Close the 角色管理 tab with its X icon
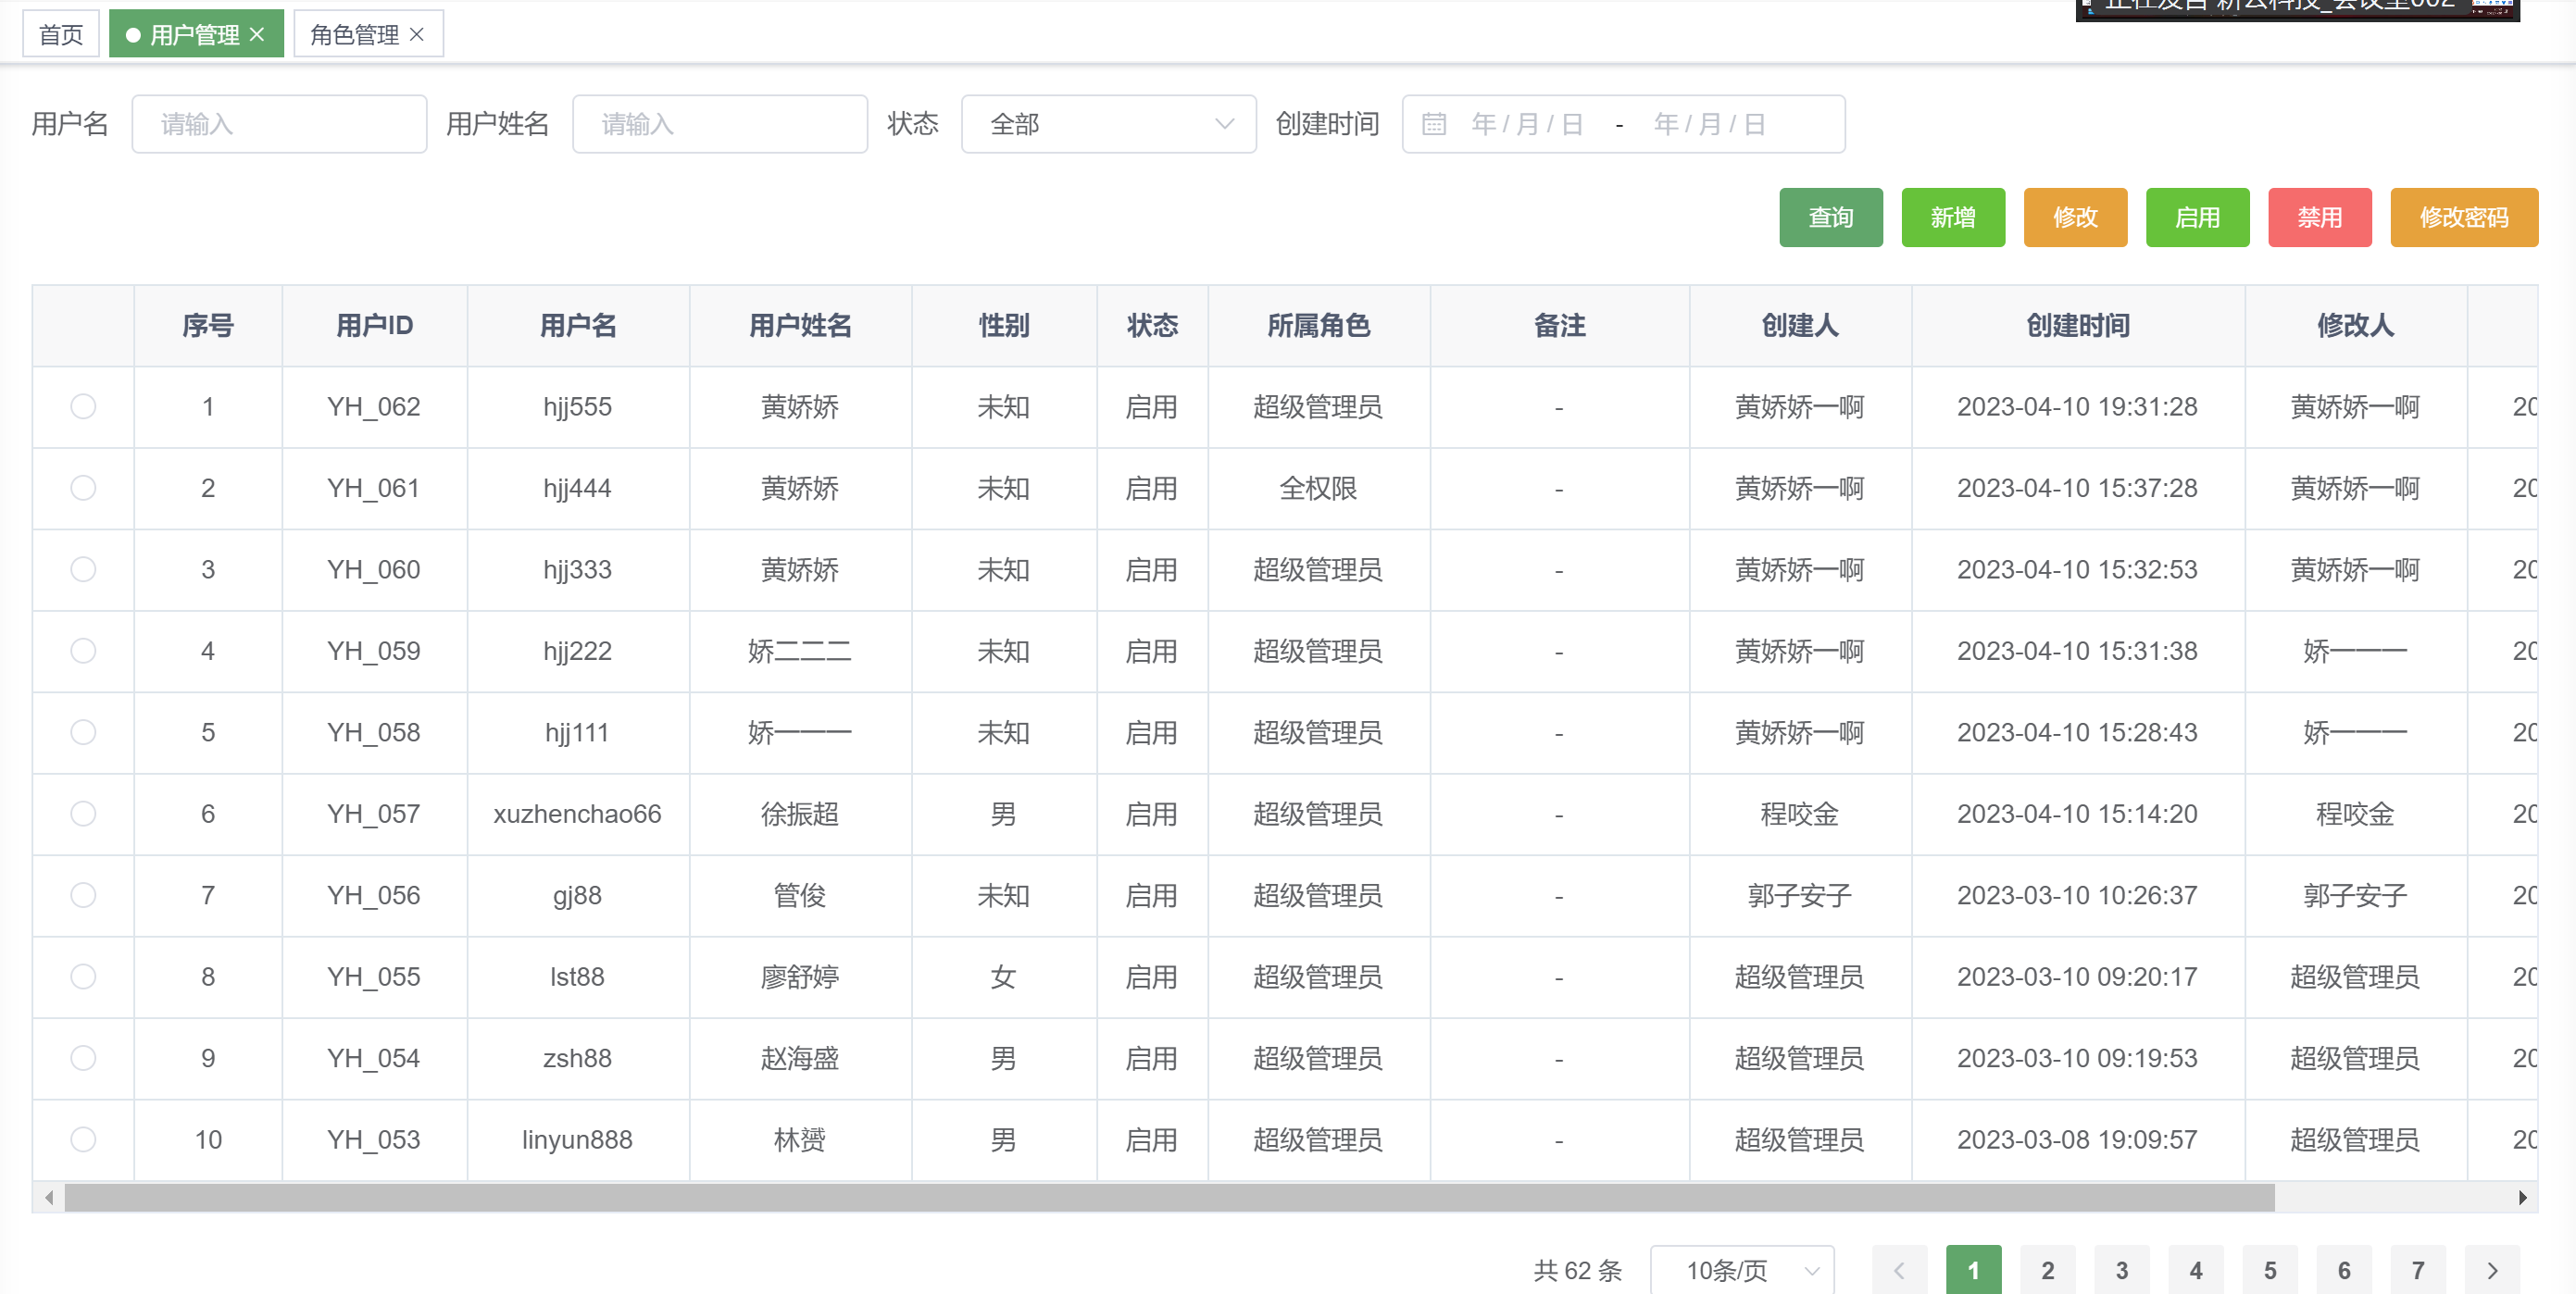 417,35
